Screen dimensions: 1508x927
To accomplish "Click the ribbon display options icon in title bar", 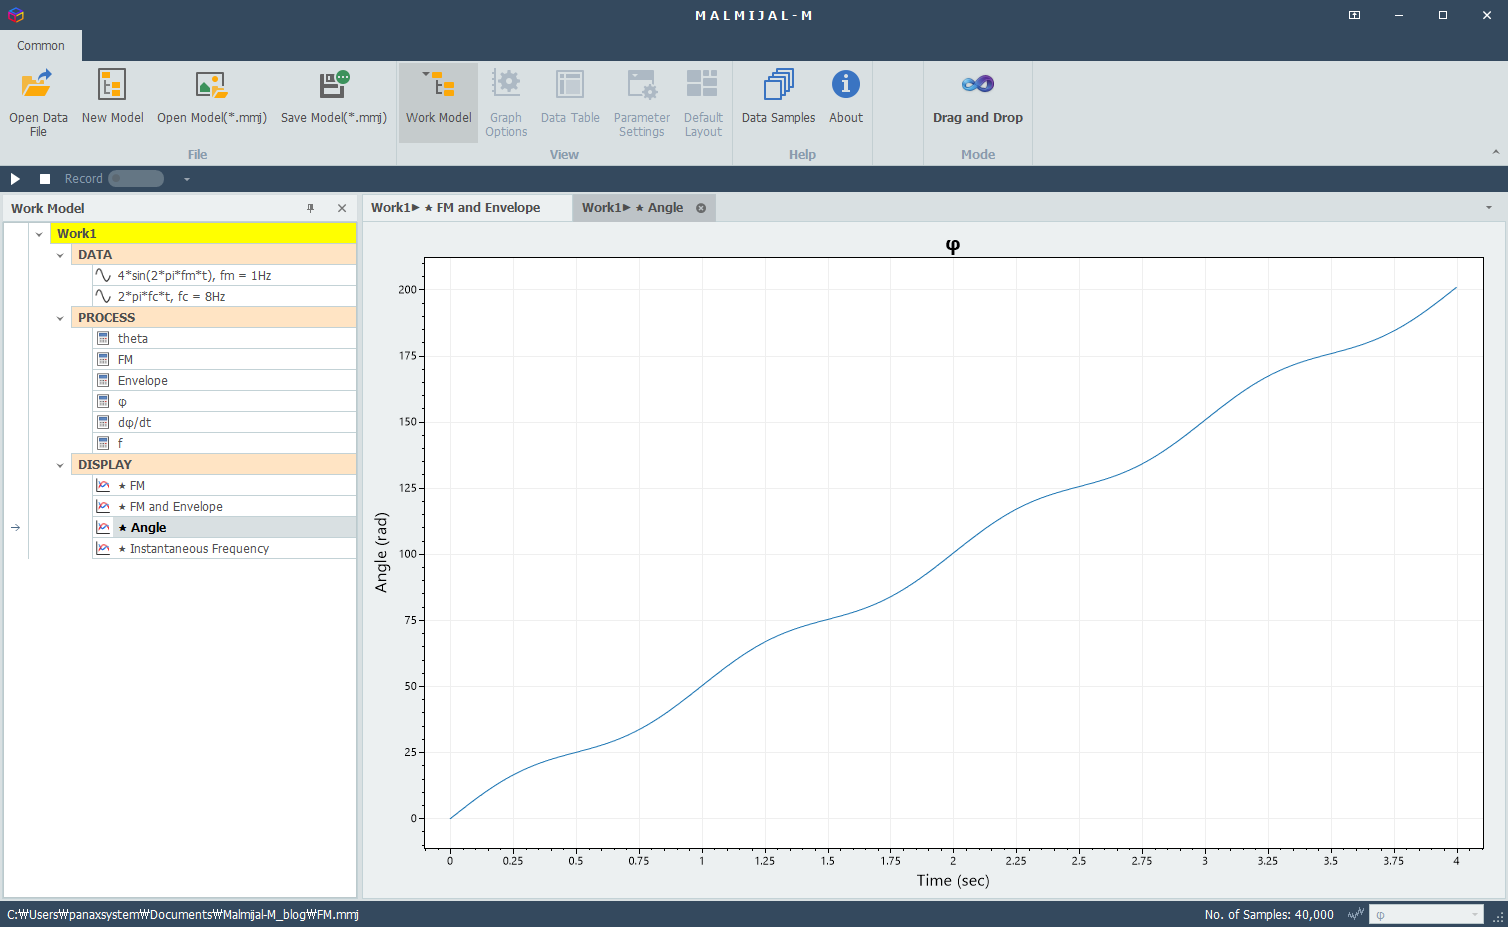I will (1354, 15).
